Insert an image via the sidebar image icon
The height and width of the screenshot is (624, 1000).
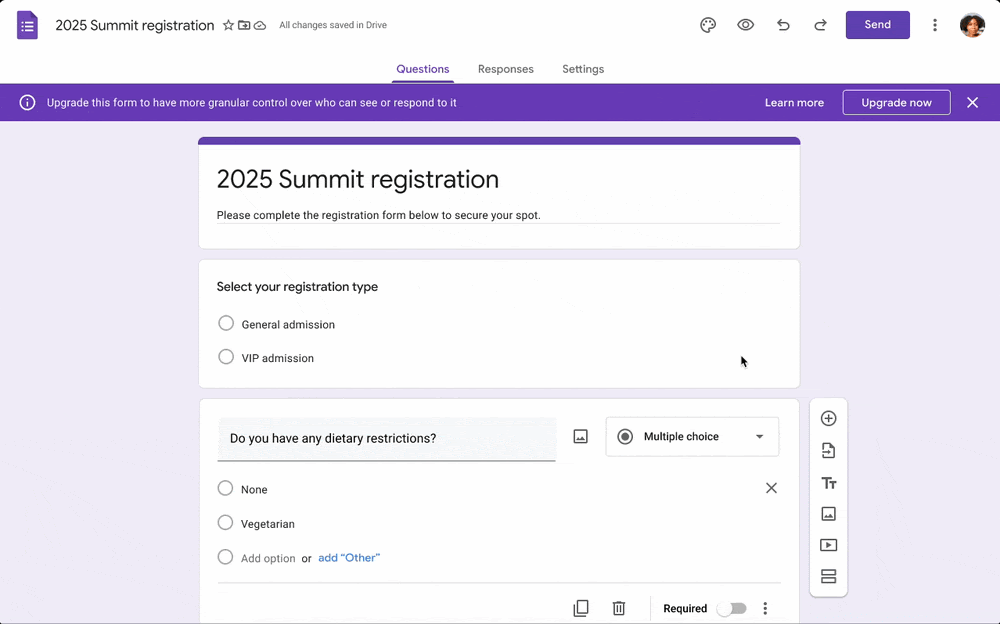click(x=828, y=513)
